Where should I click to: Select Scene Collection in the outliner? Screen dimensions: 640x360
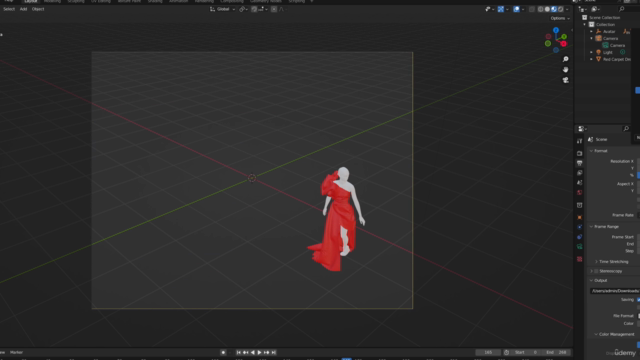604,18
